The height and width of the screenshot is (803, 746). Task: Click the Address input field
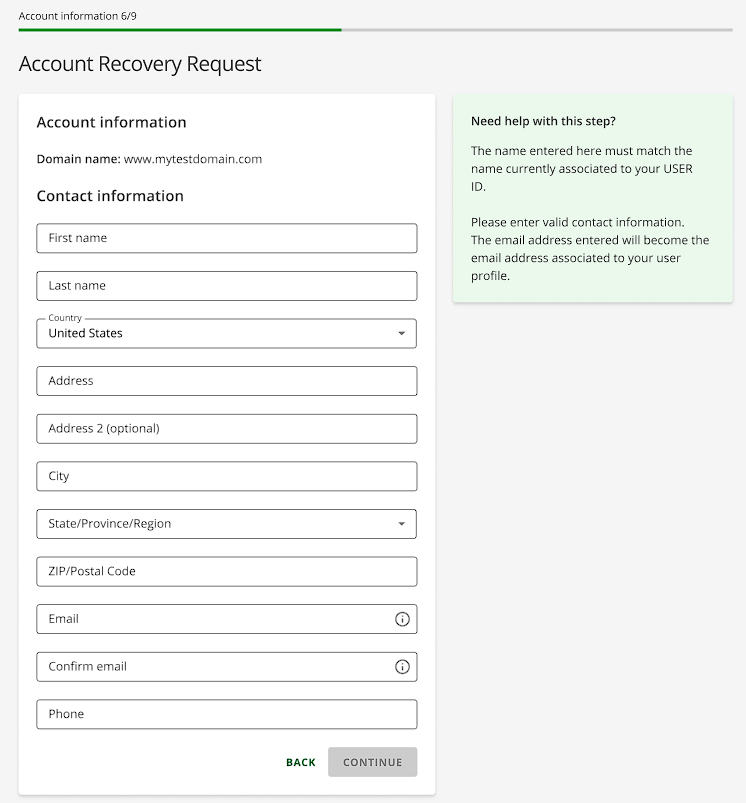click(x=226, y=381)
